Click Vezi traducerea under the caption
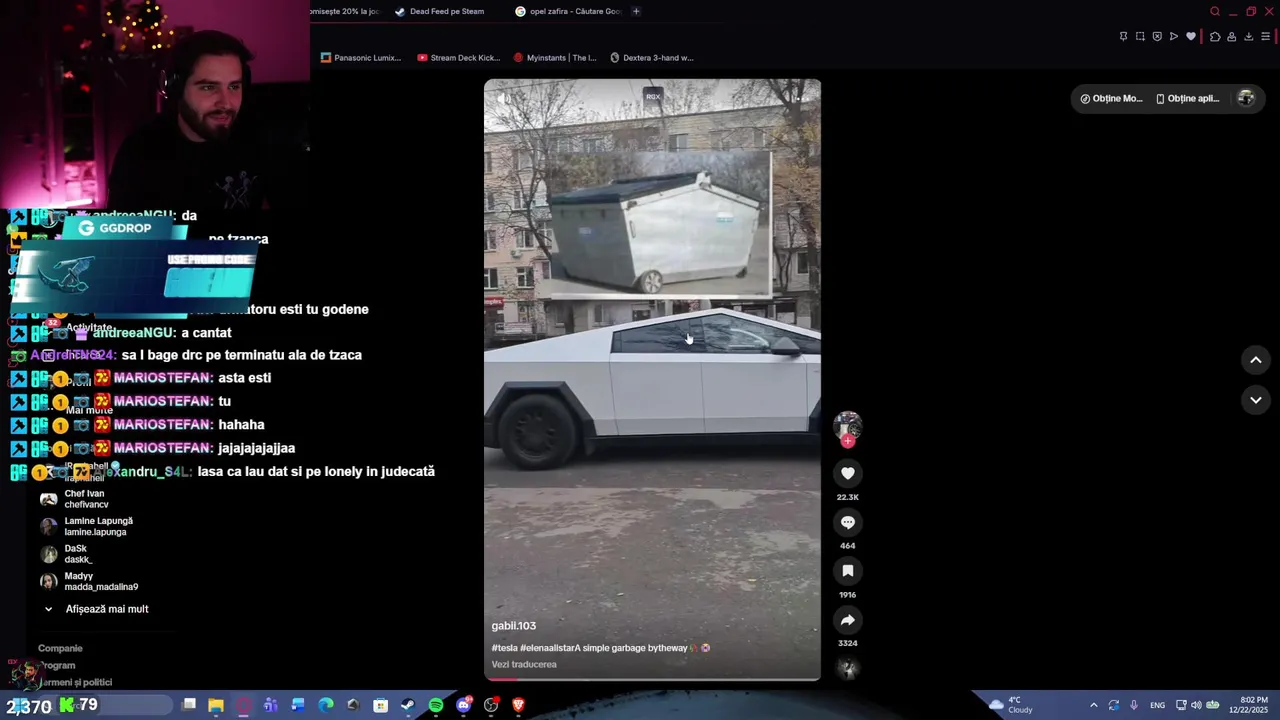This screenshot has width=1280, height=720. 524,664
